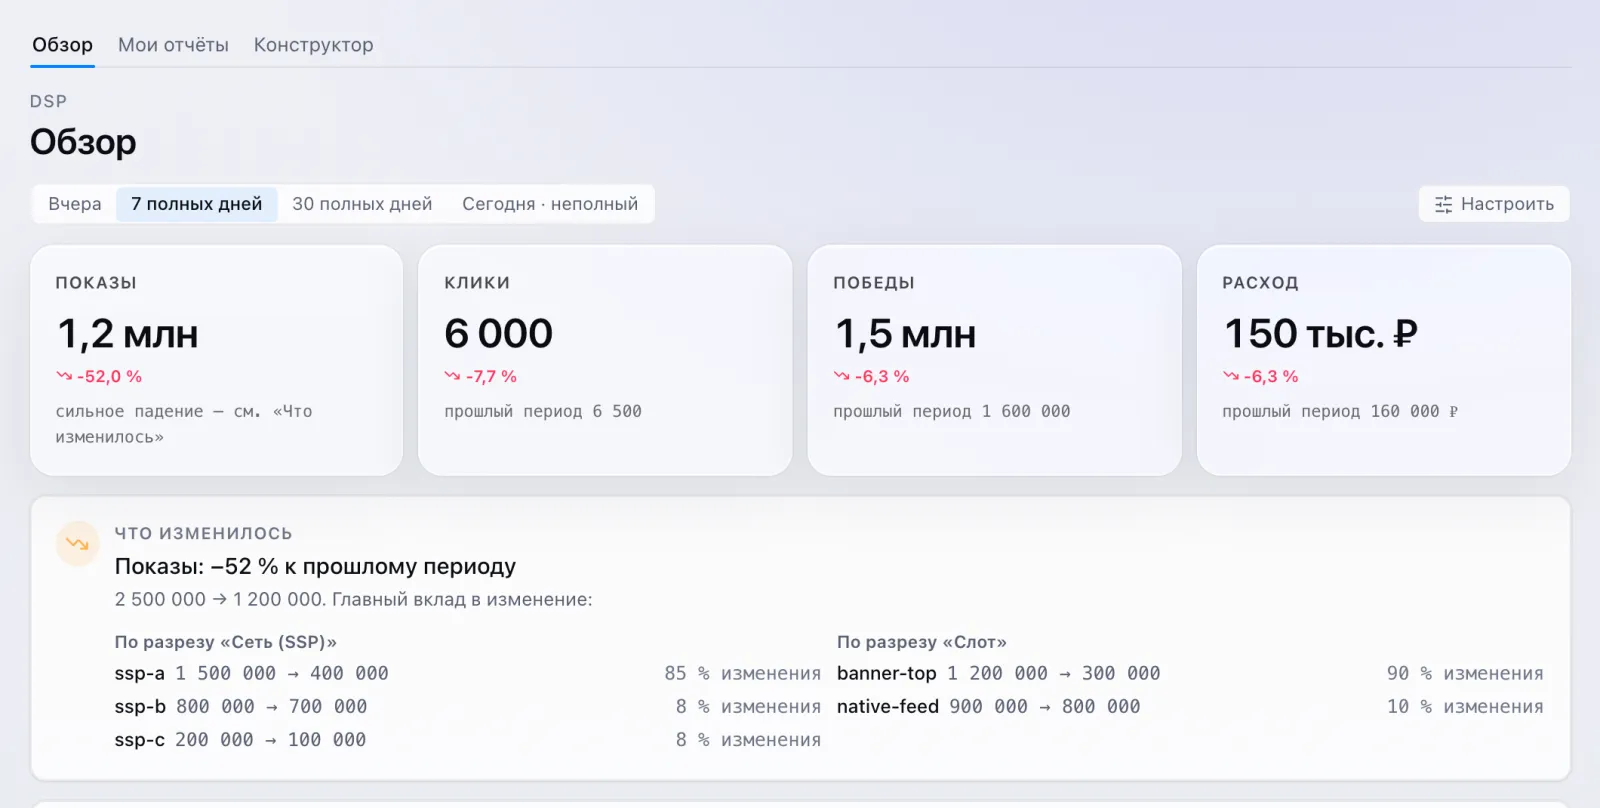The image size is (1600, 808).
Task: Click the down-trend icon in Клики card
Action: click(452, 376)
